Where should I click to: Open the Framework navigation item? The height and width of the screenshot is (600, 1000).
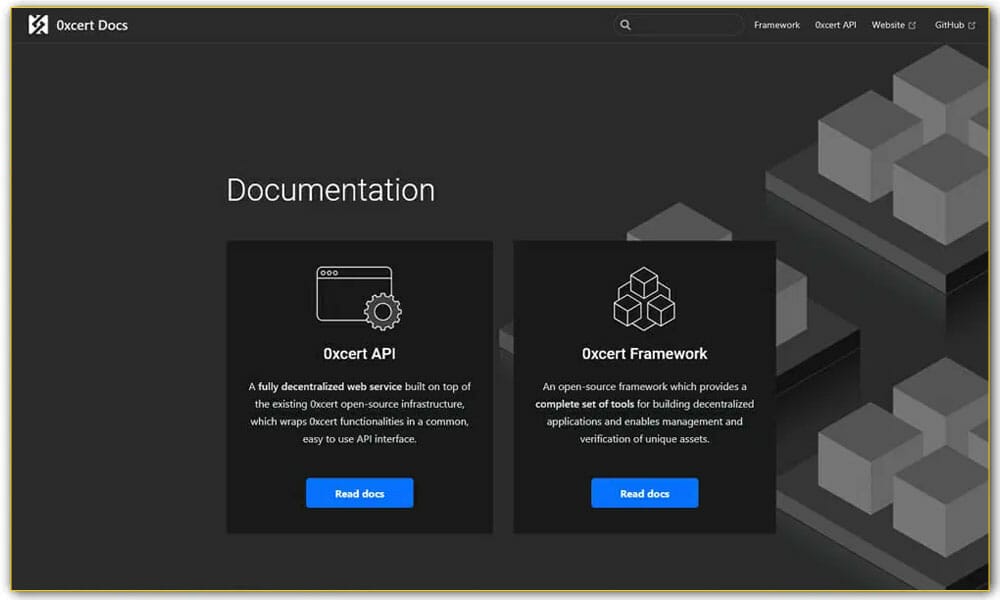point(776,24)
